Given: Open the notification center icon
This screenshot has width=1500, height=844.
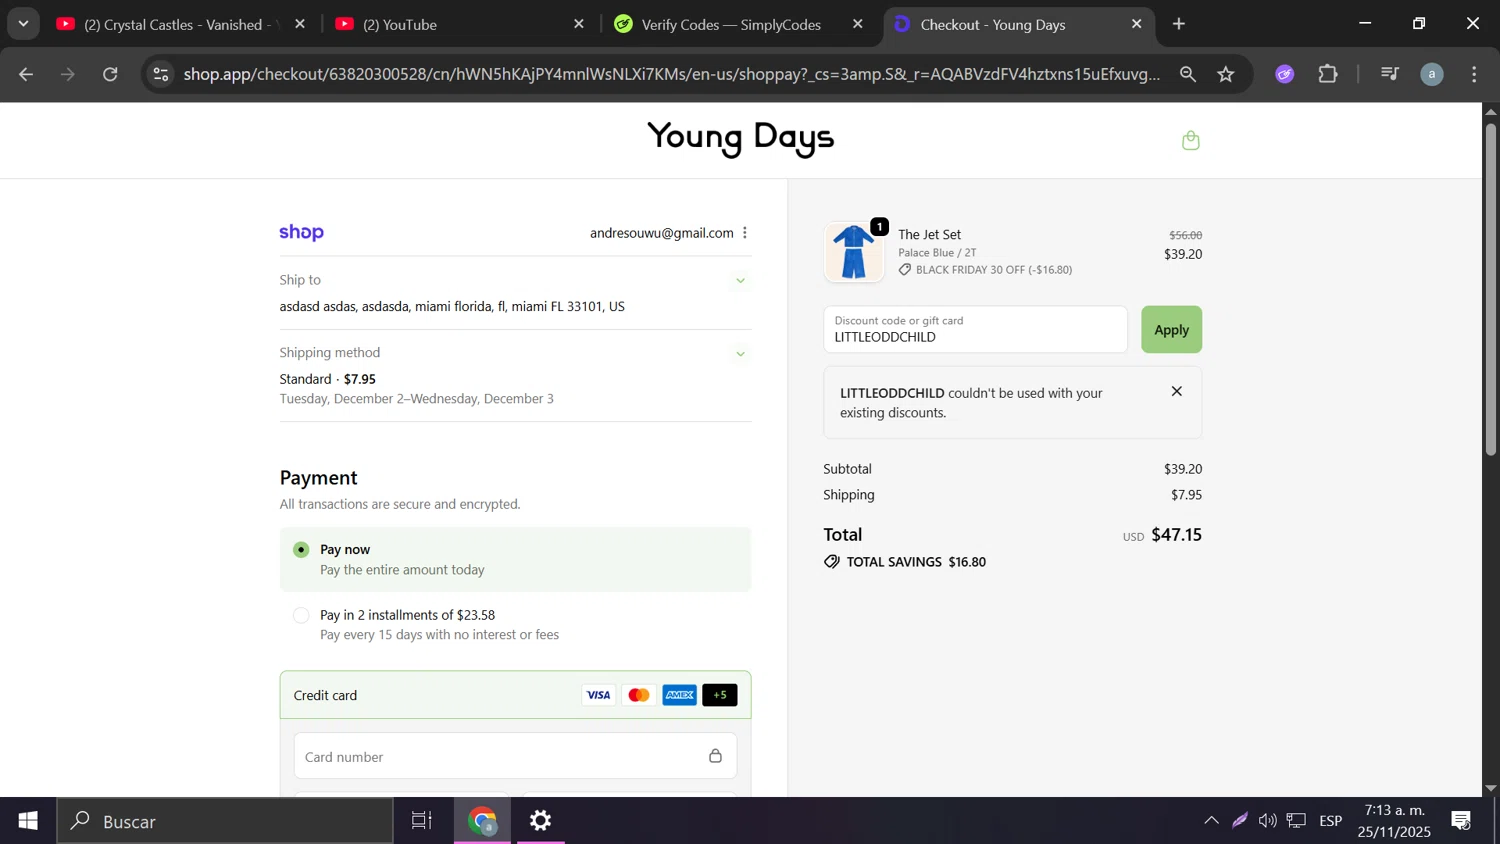Looking at the screenshot, I should [x=1461, y=821].
